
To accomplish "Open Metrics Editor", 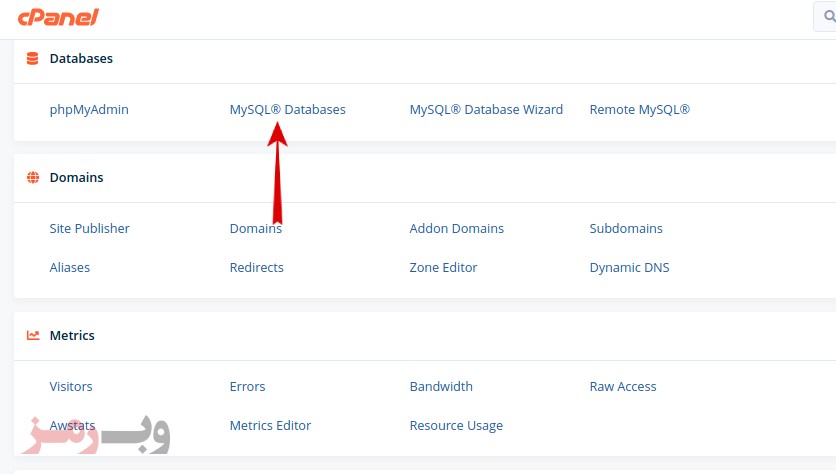I will click(x=270, y=425).
